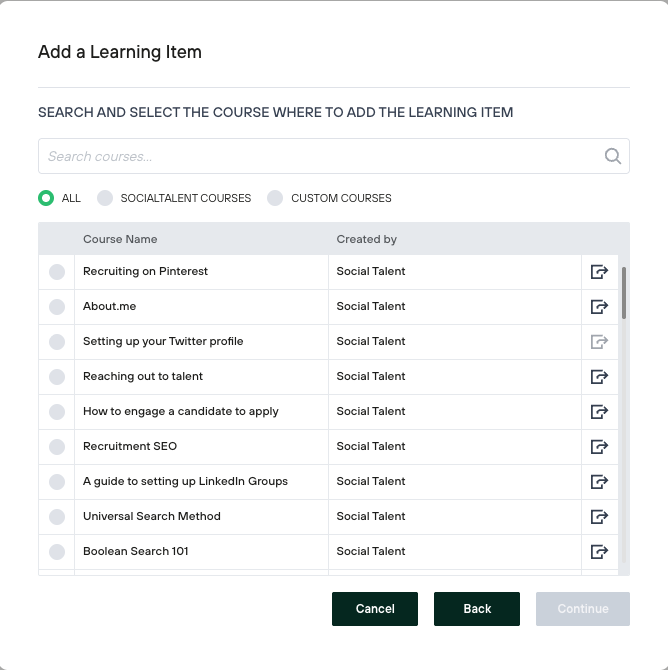Select the ALL filter radio button
The height and width of the screenshot is (670, 668).
46,198
